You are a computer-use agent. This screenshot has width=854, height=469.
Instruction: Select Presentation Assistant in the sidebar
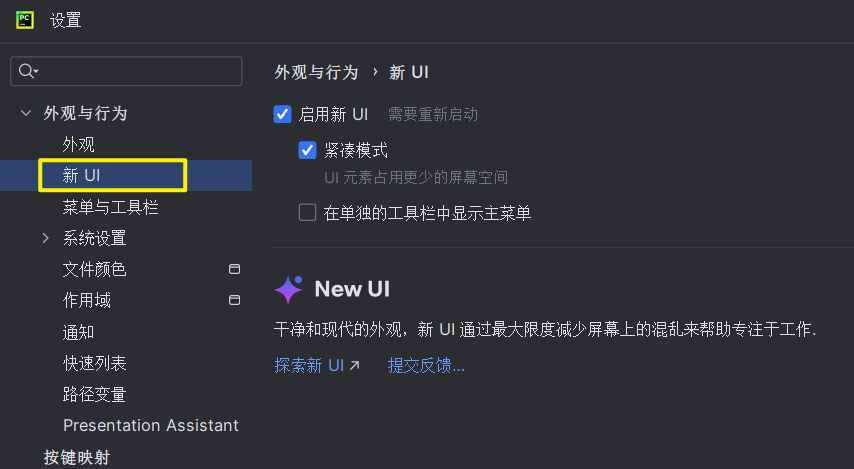150,425
